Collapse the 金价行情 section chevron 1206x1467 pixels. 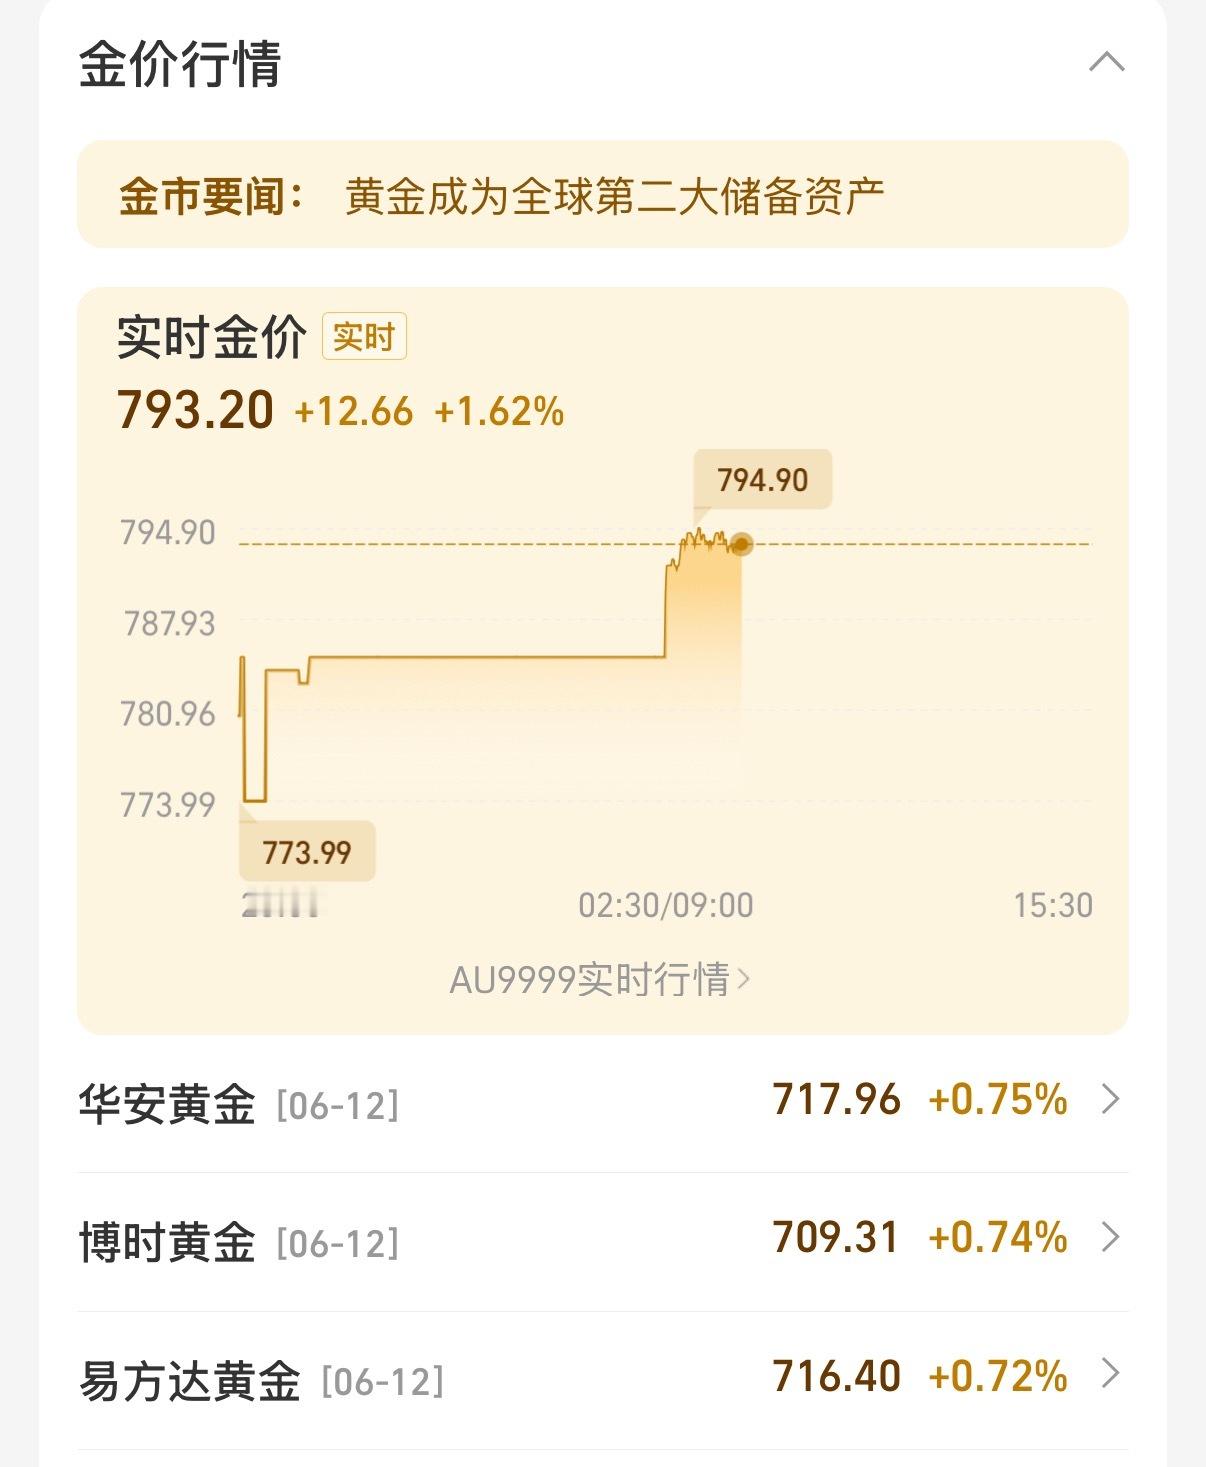coord(1107,63)
